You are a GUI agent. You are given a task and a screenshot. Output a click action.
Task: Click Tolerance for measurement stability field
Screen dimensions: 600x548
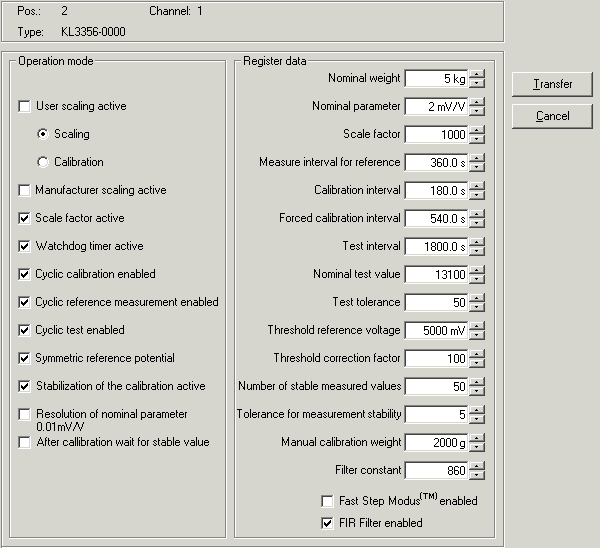[436, 414]
